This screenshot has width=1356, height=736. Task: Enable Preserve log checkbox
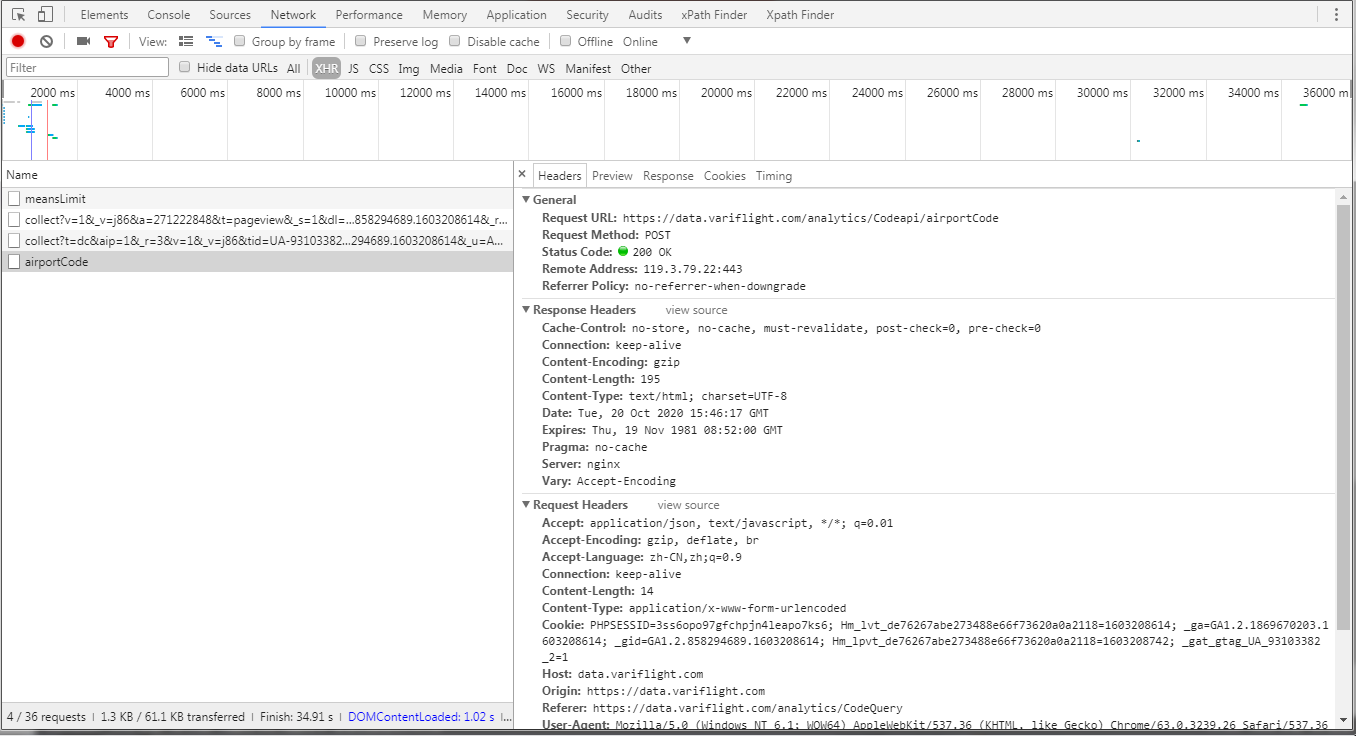point(361,41)
